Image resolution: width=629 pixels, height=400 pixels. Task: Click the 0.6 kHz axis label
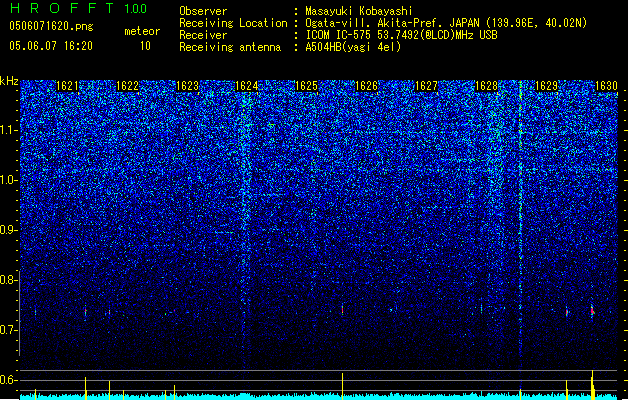click(x=7, y=380)
